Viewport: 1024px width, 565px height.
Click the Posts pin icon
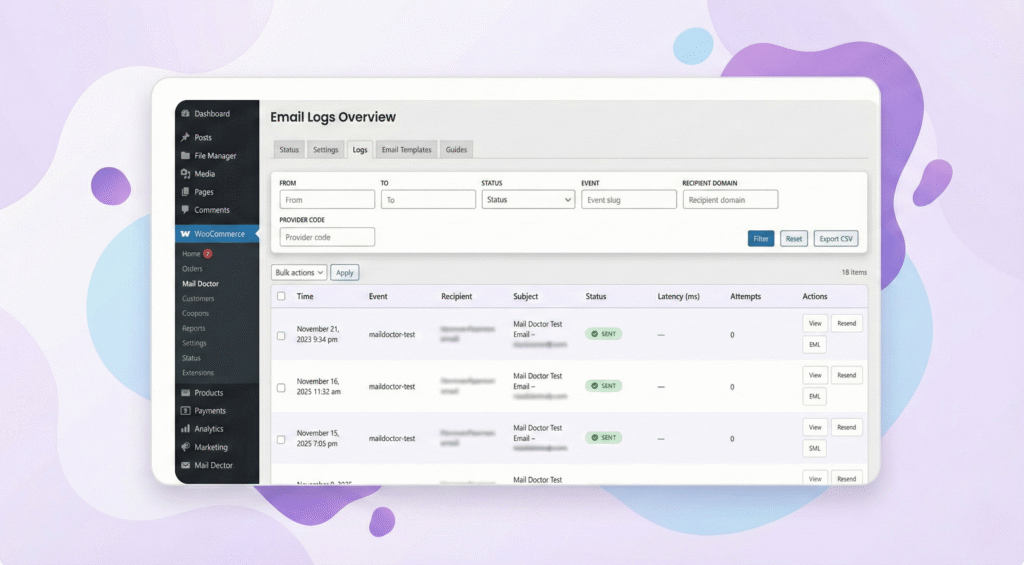185,138
